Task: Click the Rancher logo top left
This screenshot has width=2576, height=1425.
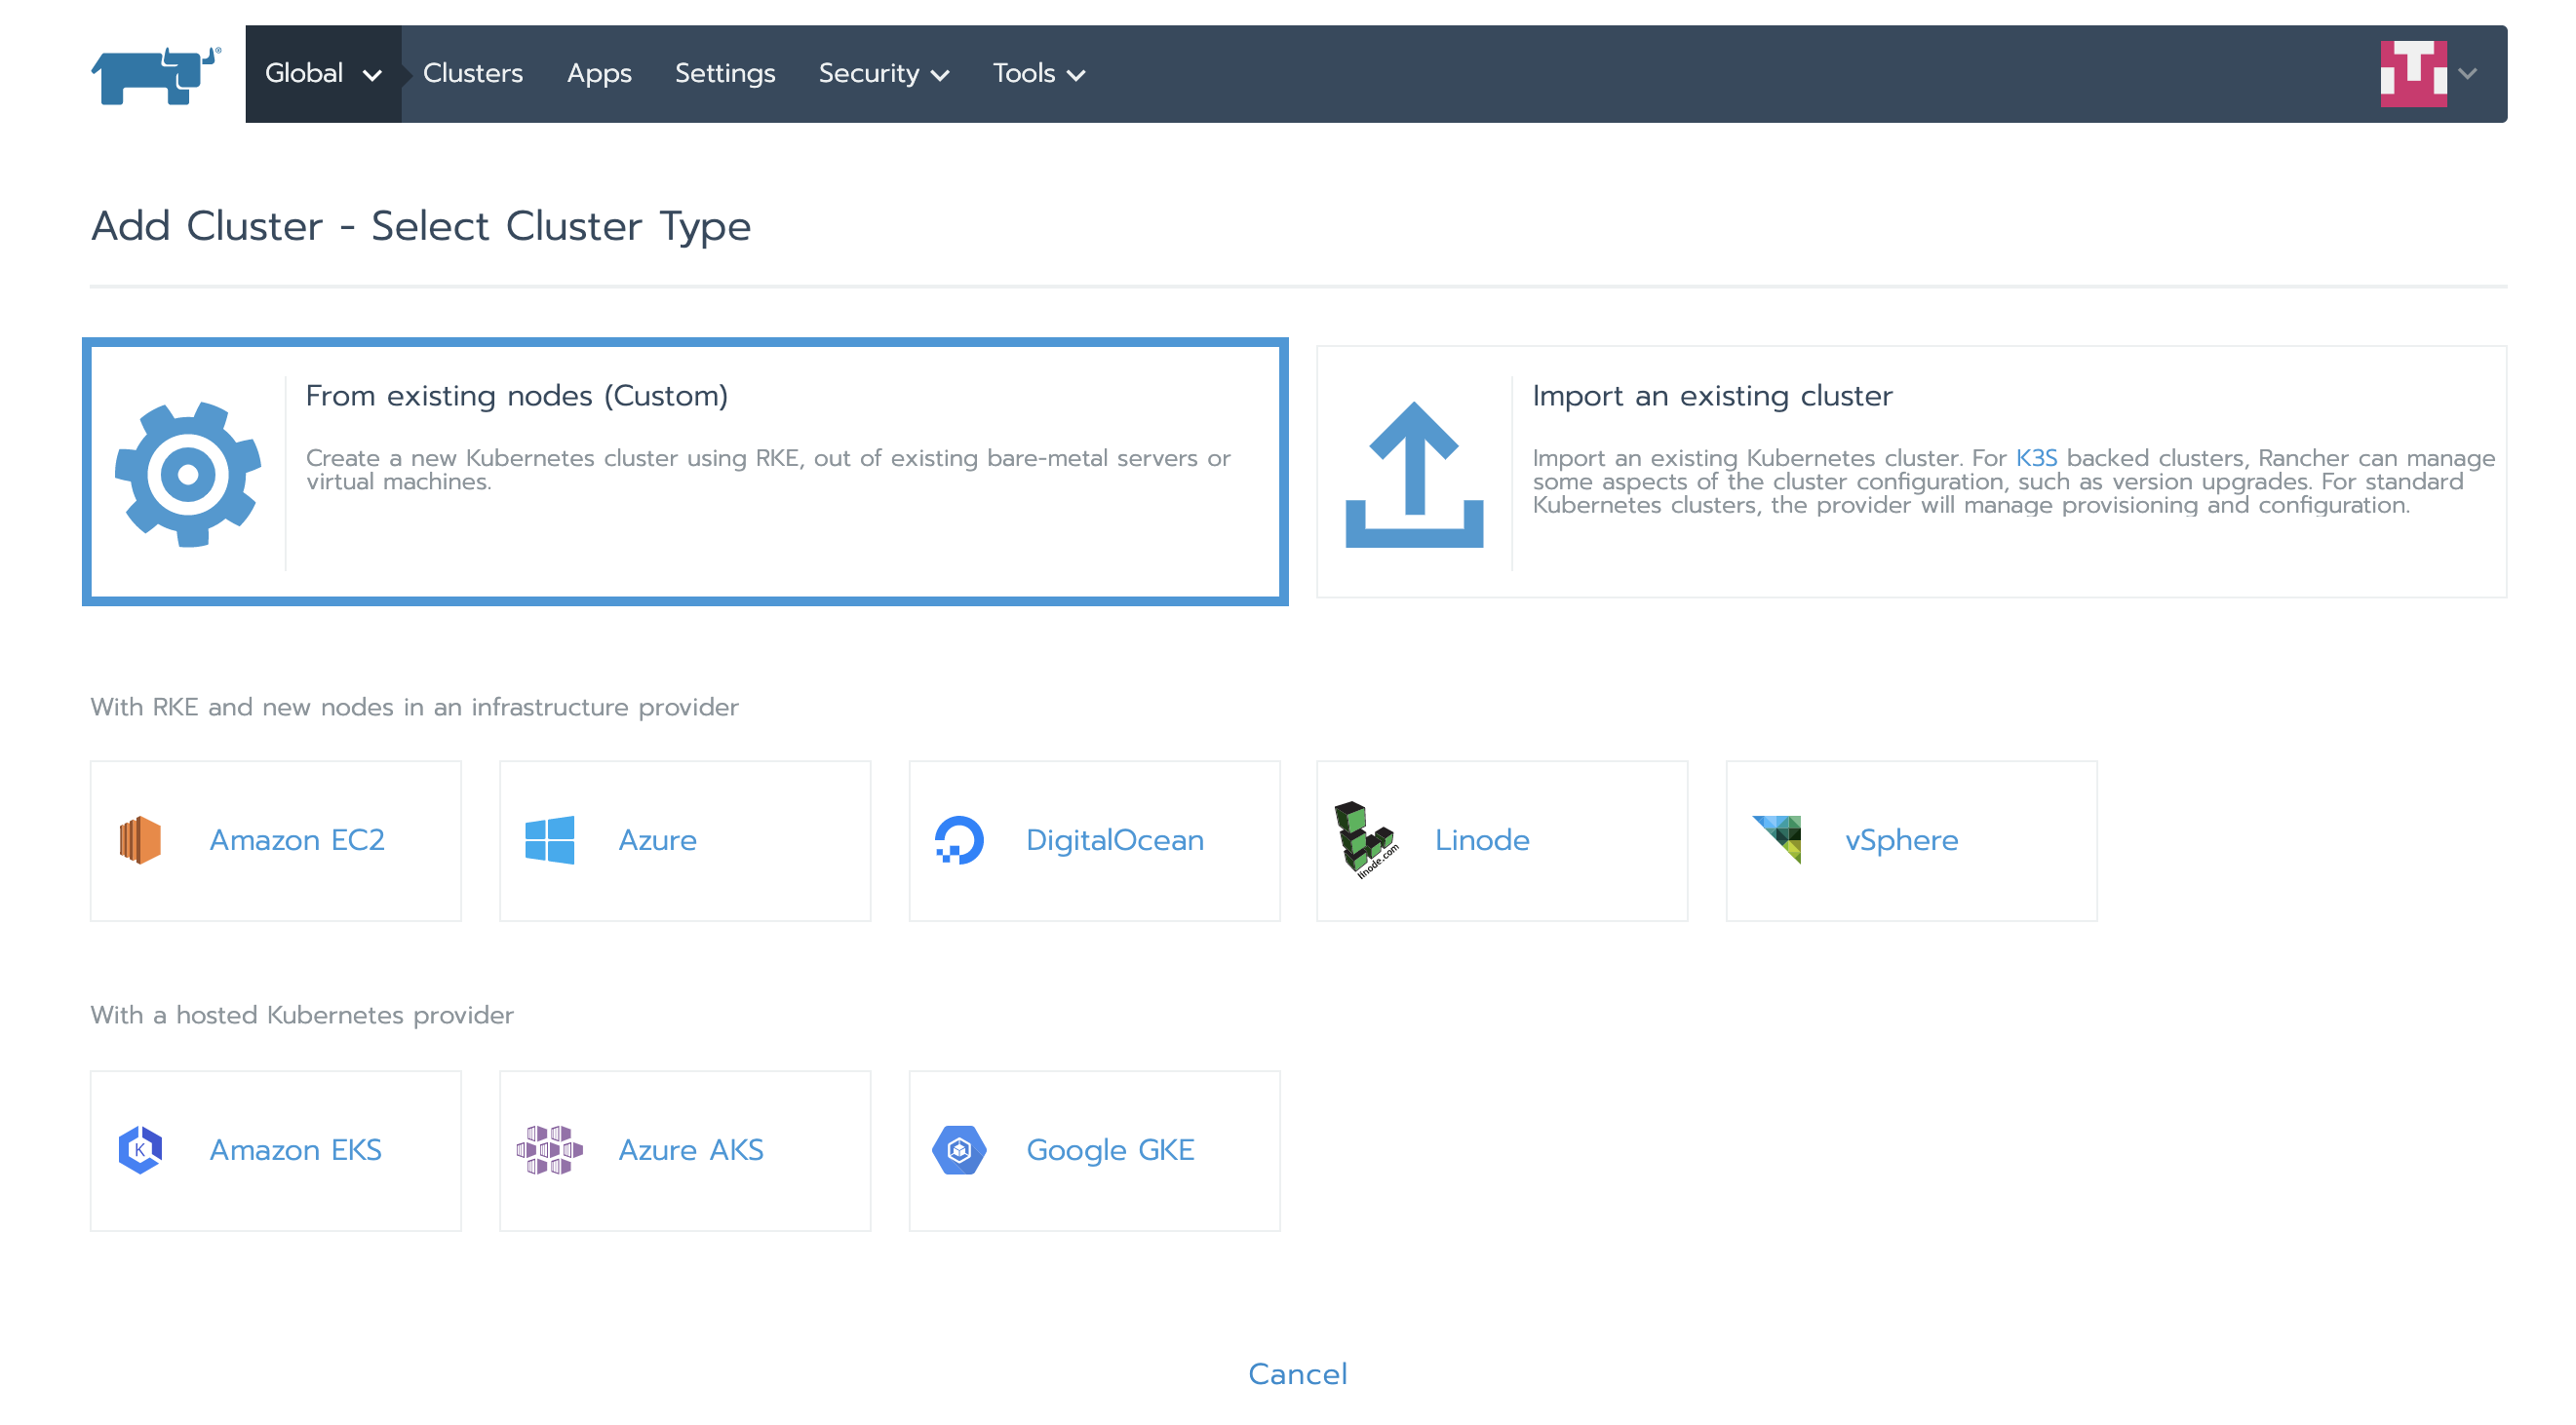Action: 149,70
